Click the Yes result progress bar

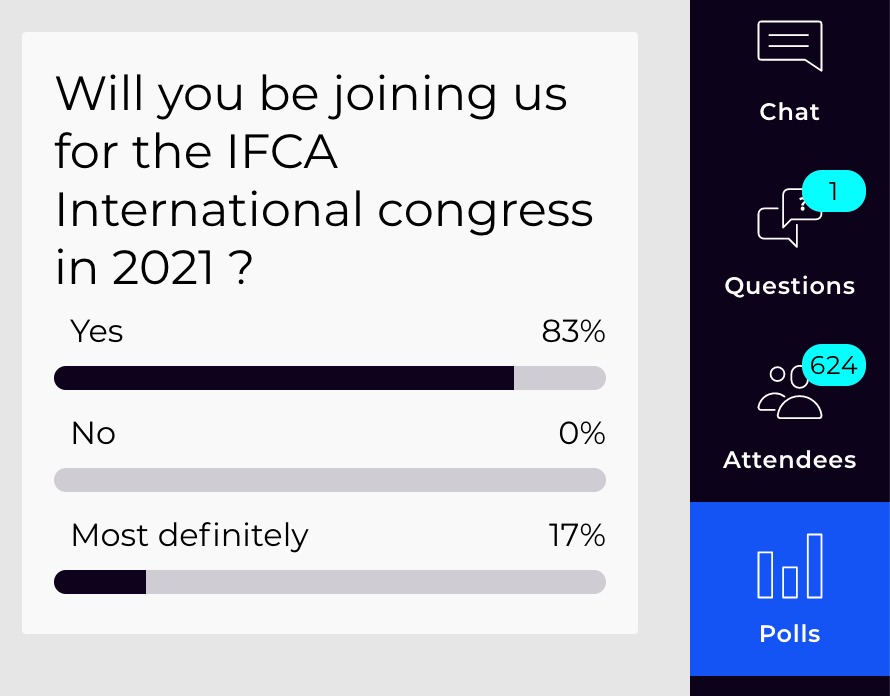pos(330,378)
